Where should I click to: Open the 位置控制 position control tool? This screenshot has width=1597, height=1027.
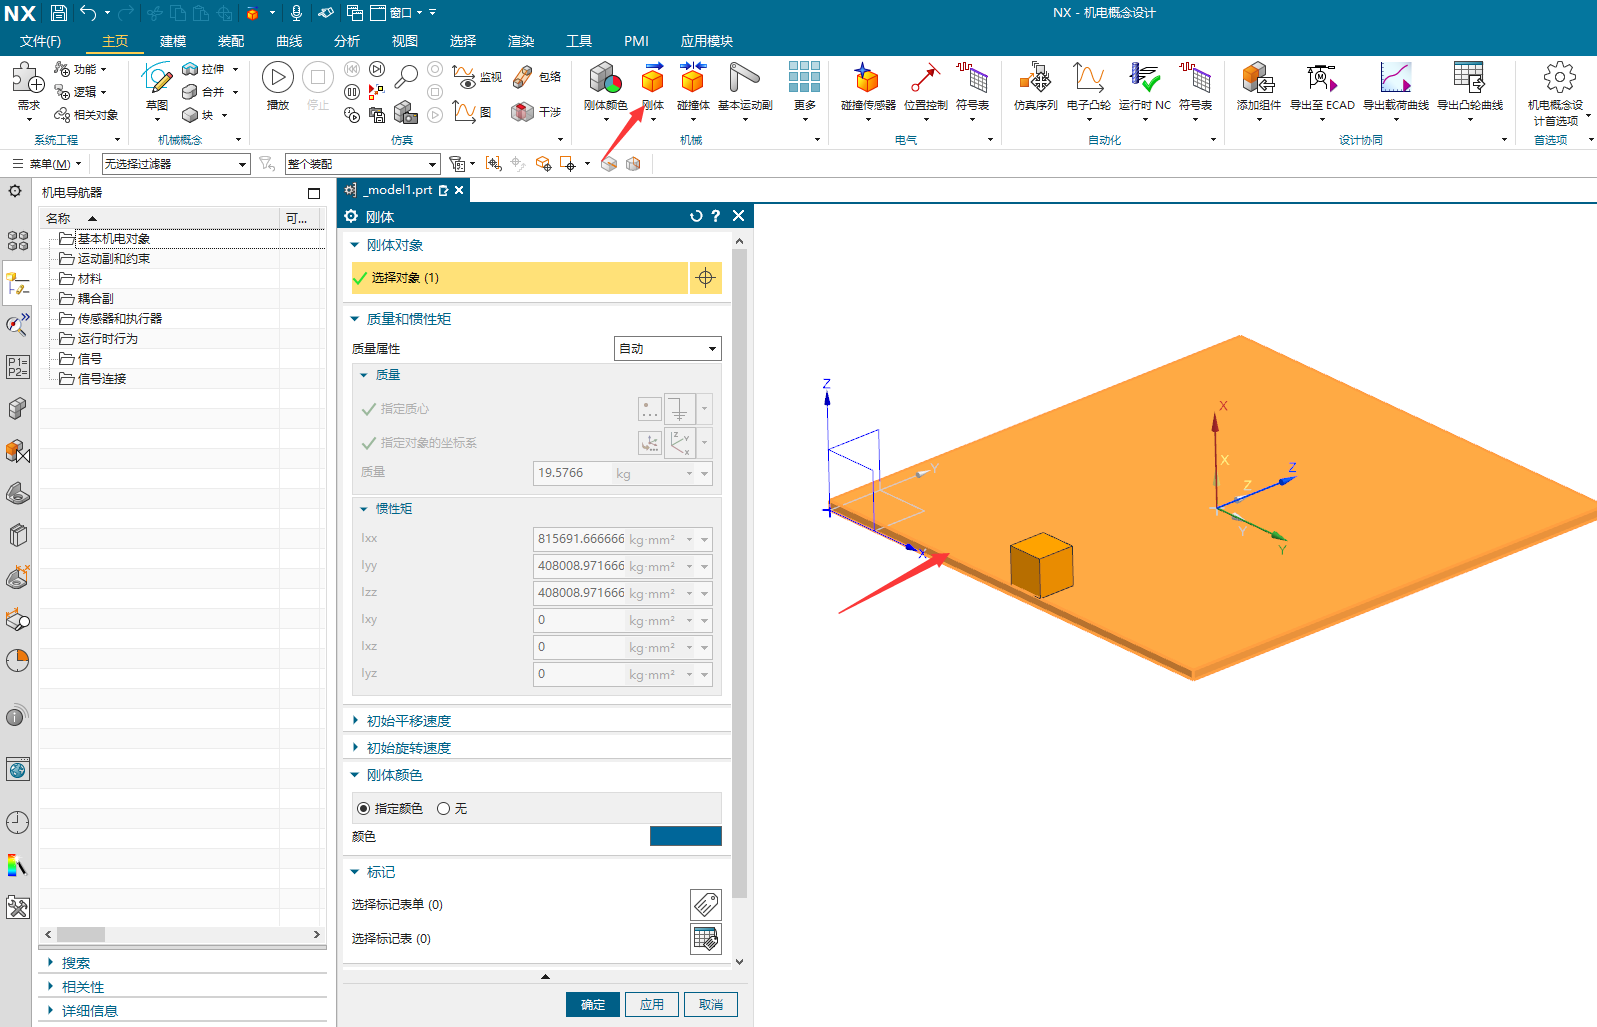[x=925, y=80]
